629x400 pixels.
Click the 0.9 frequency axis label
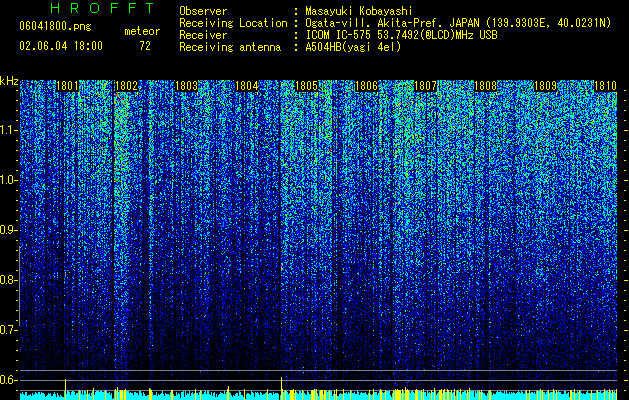[9, 230]
